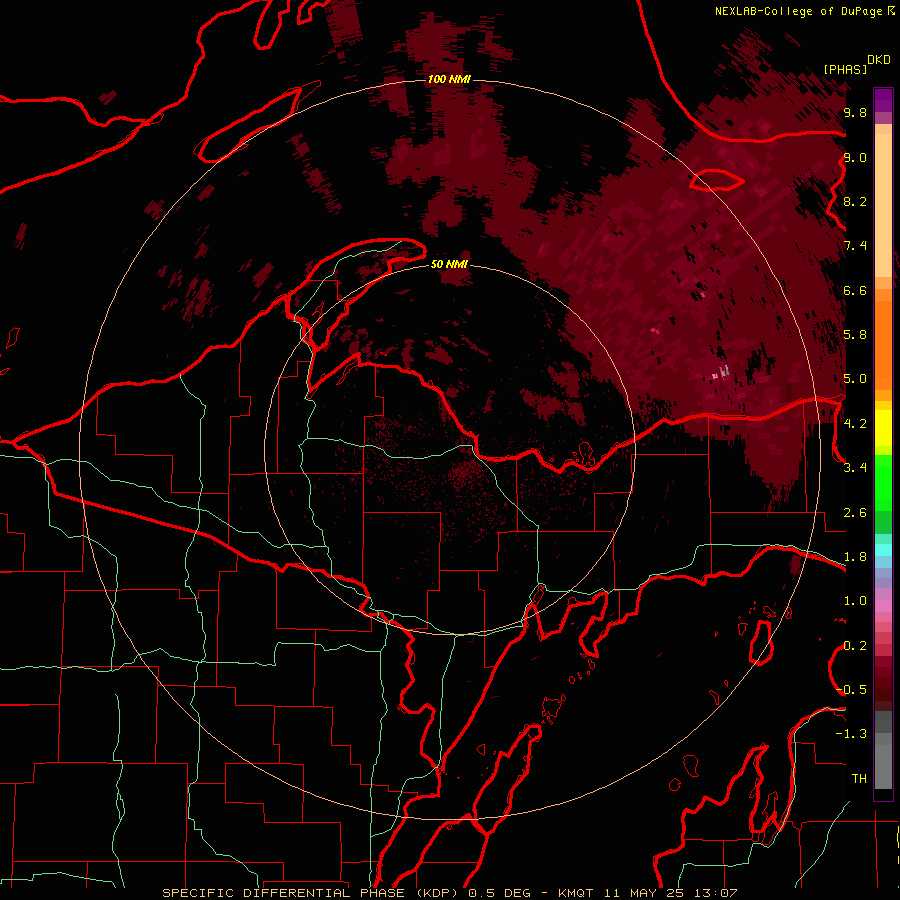Click the 2.6 scale value

(855, 513)
